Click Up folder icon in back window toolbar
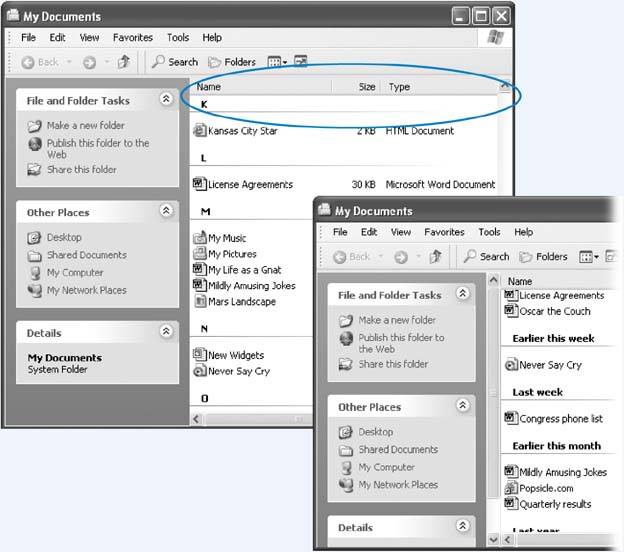 coord(124,62)
